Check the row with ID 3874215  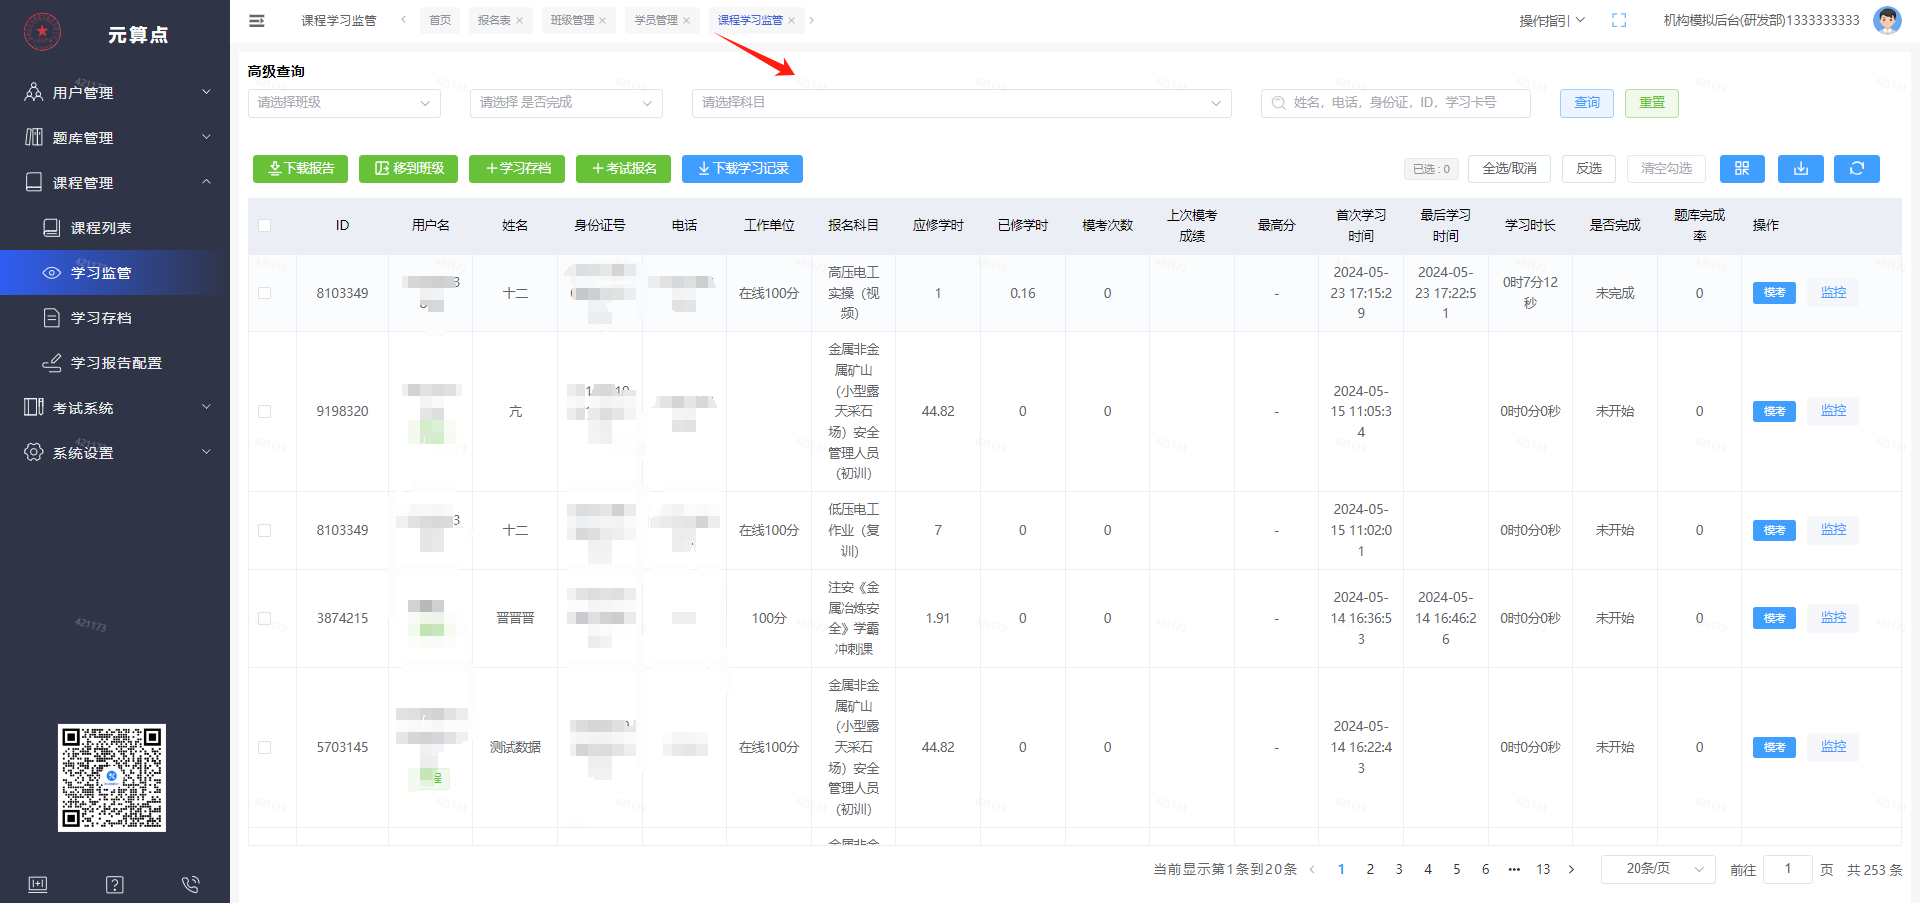tap(265, 618)
